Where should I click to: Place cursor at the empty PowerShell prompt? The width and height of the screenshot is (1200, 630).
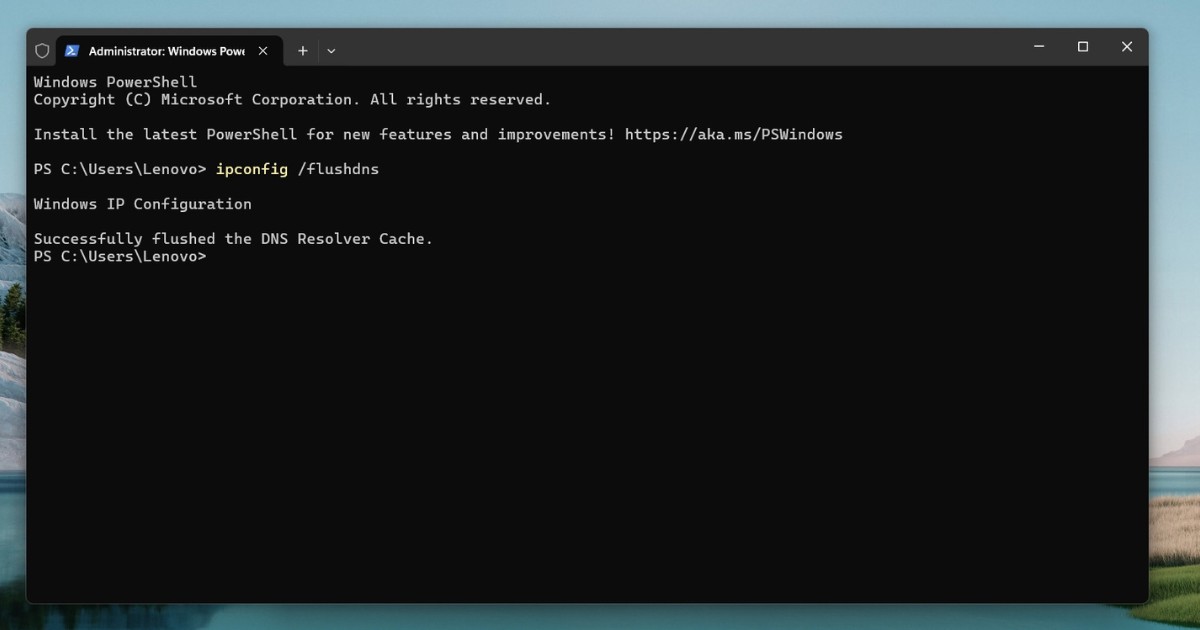(215, 256)
